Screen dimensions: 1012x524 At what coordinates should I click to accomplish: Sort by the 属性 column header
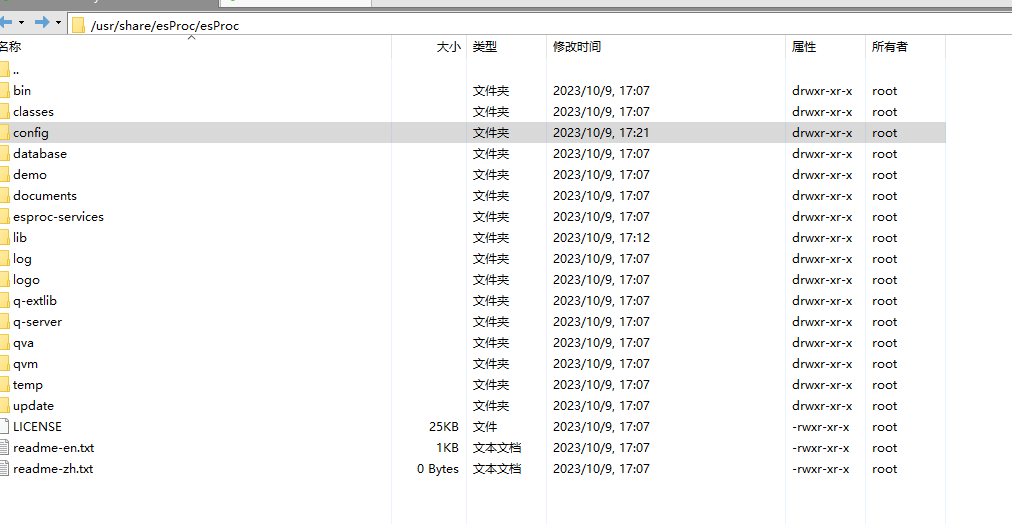[x=804, y=46]
